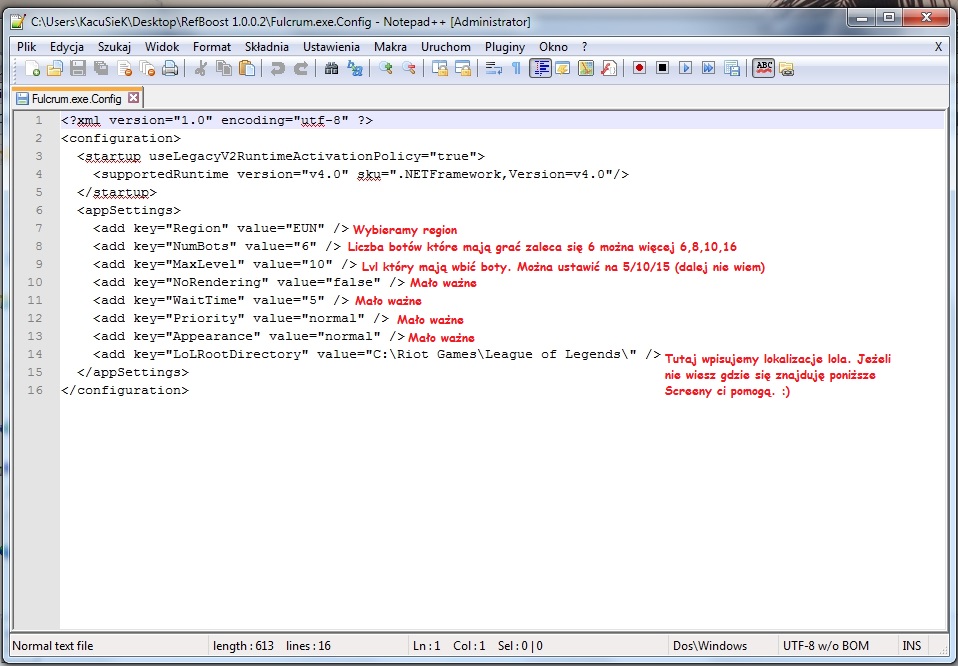Click line number 14 in the margin
Viewport: 958px width, 666px height.
click(x=35, y=354)
